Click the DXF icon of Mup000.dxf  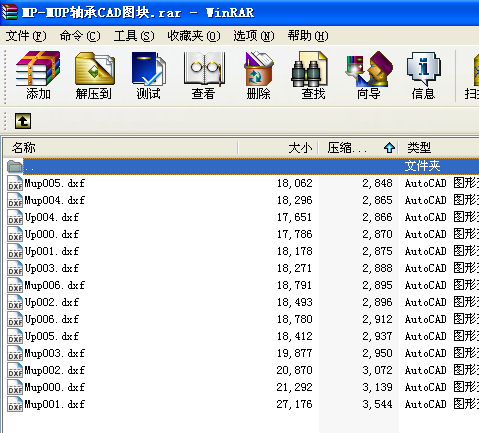(15, 387)
